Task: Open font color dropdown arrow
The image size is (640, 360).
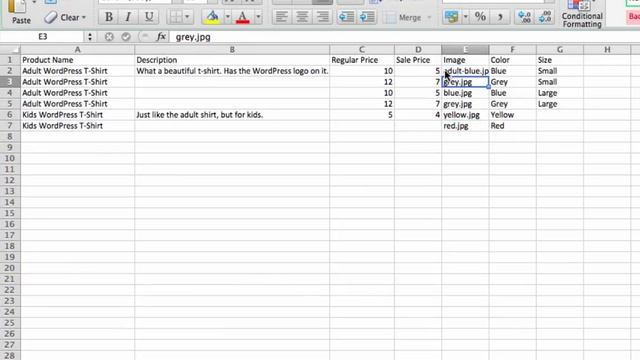Action: tap(258, 17)
